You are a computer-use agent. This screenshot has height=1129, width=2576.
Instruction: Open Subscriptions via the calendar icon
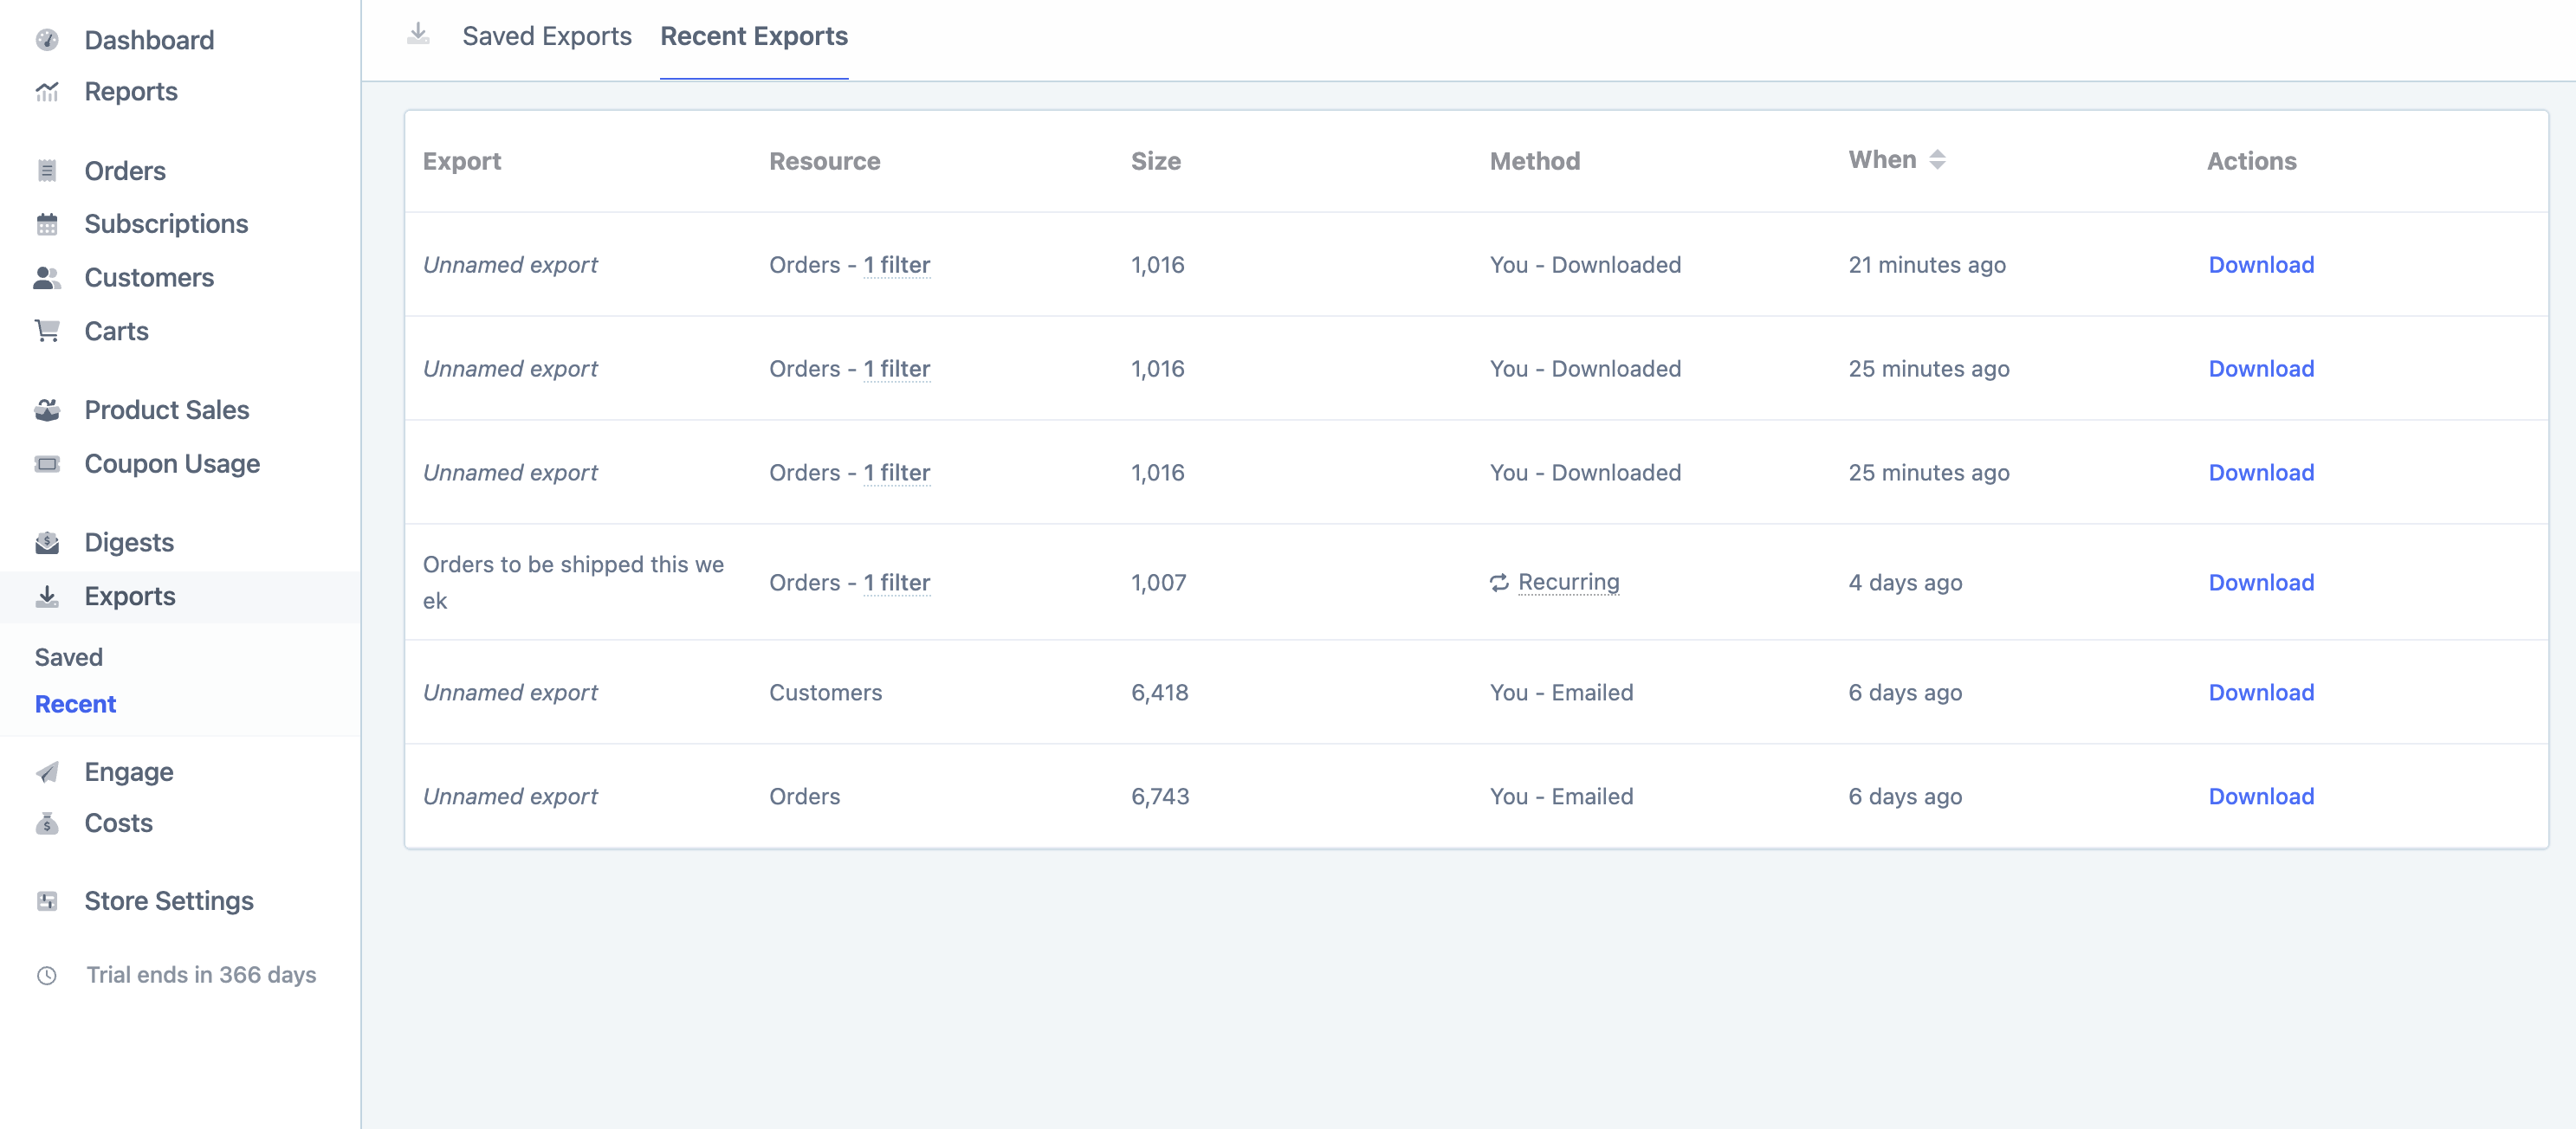(47, 223)
